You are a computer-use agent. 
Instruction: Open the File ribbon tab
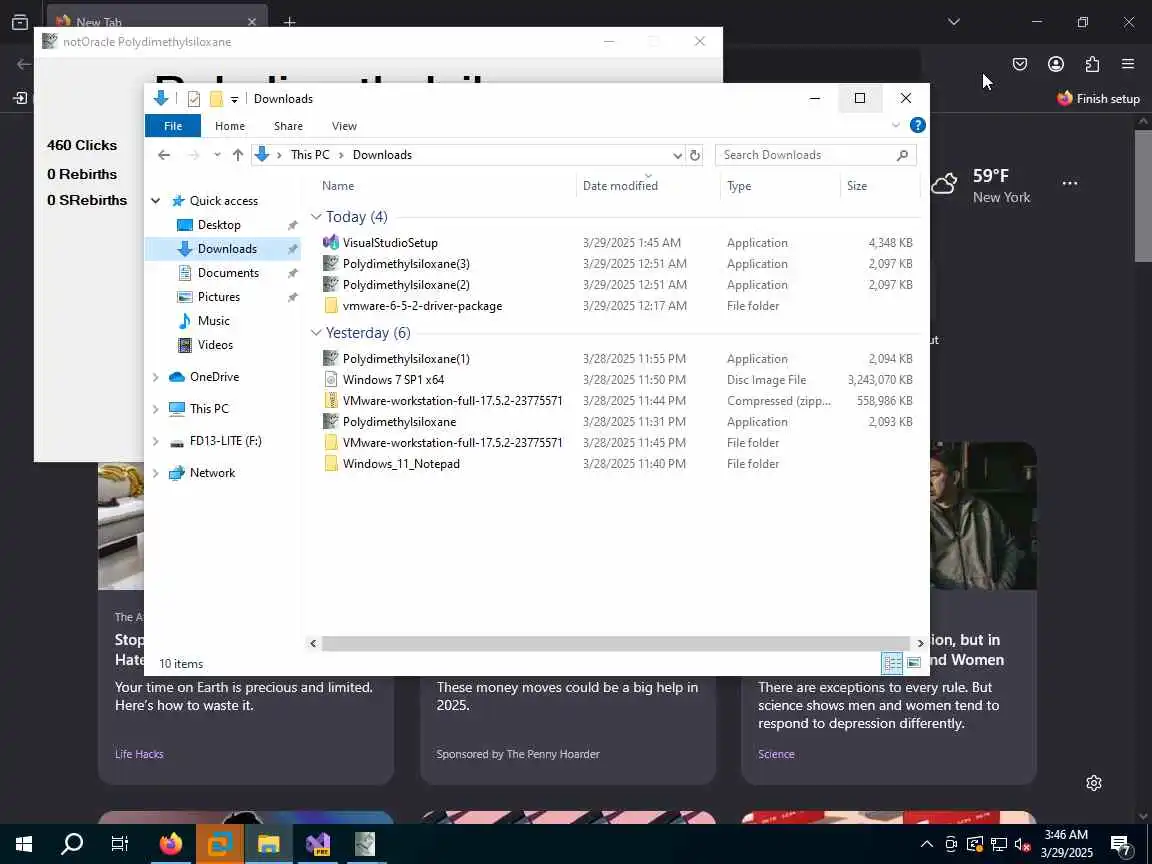pos(173,126)
